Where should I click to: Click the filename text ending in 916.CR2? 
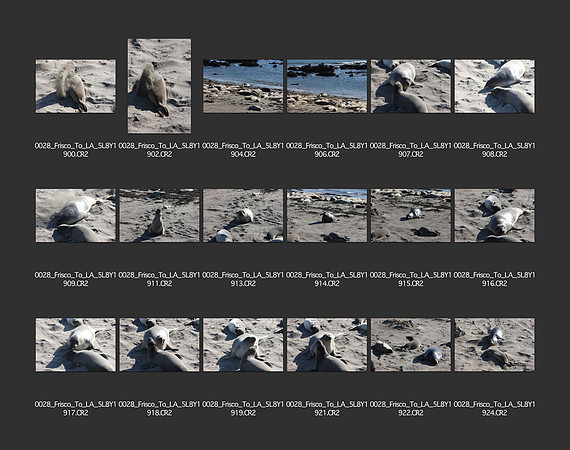point(494,279)
